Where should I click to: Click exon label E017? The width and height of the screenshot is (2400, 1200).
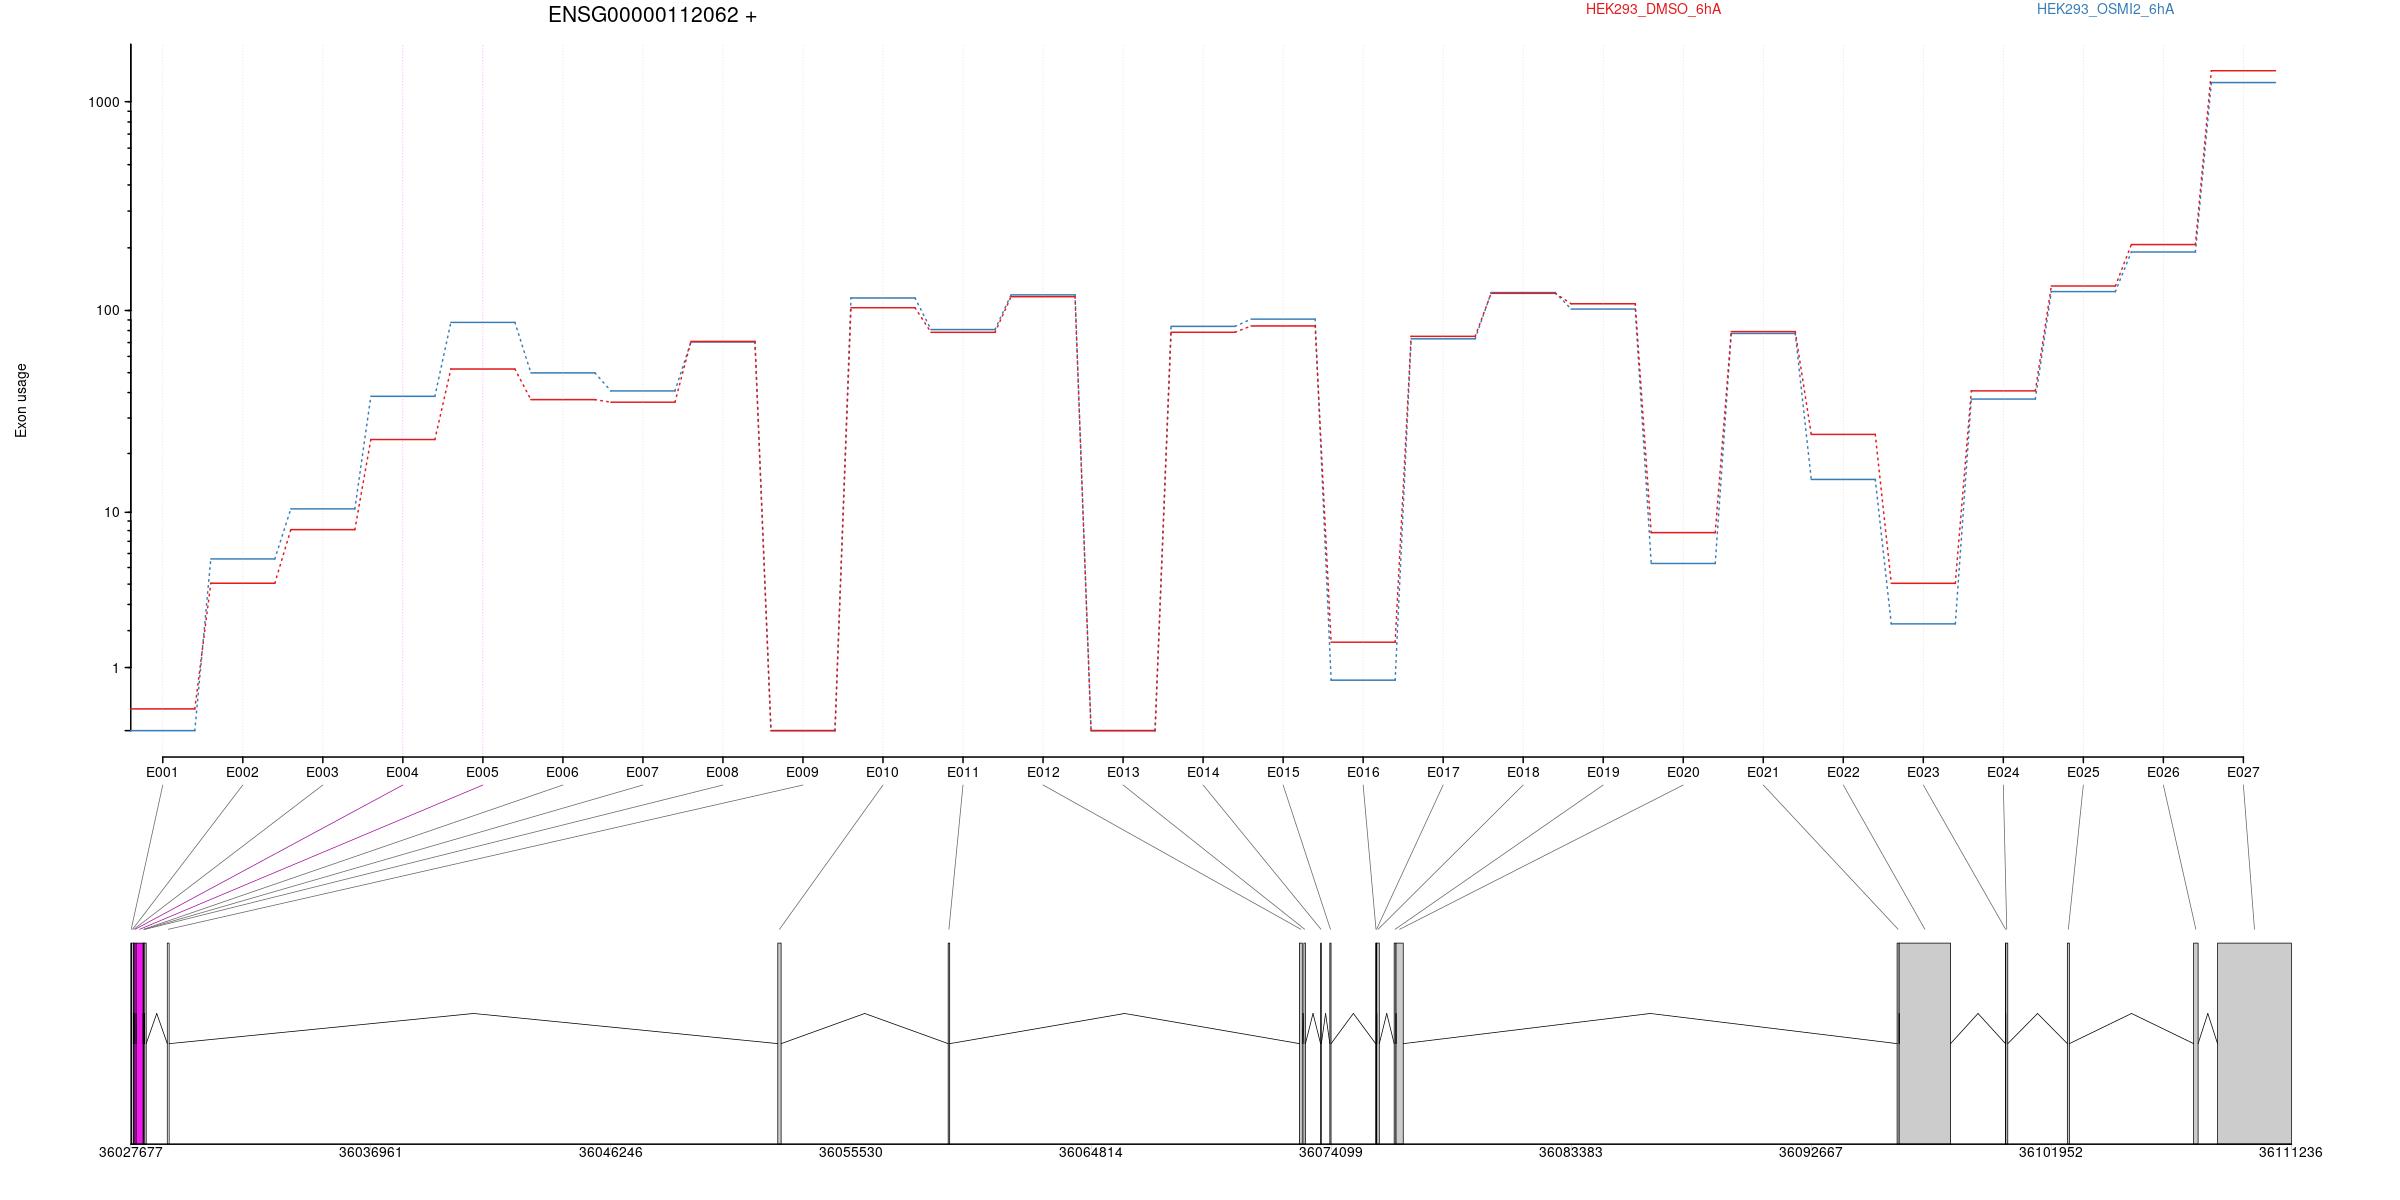point(1443,772)
